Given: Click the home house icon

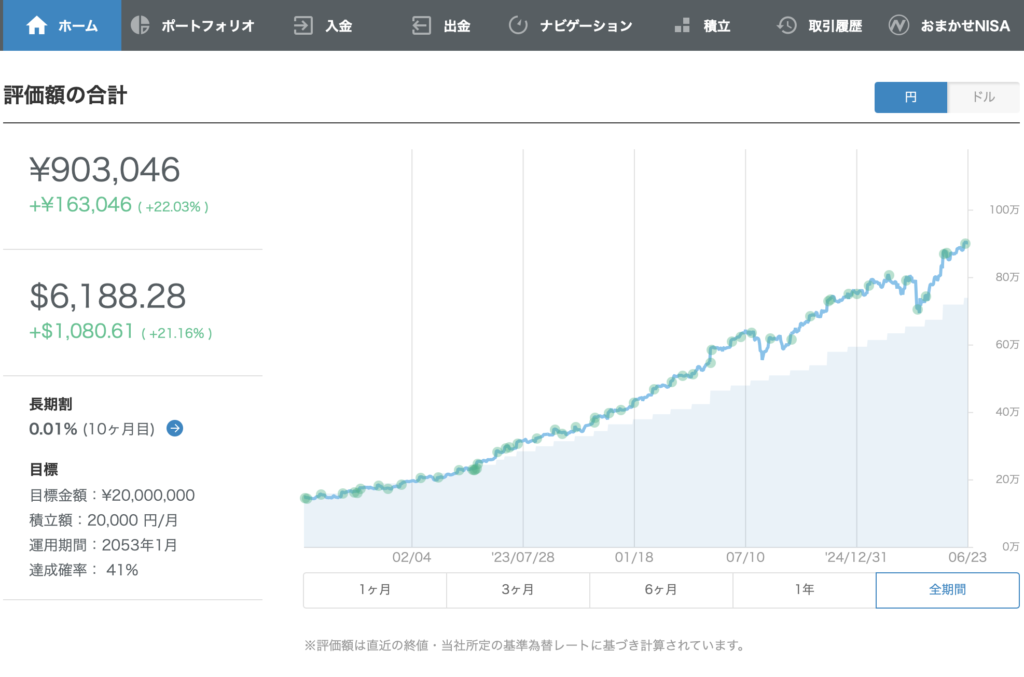Looking at the screenshot, I should pos(37,25).
